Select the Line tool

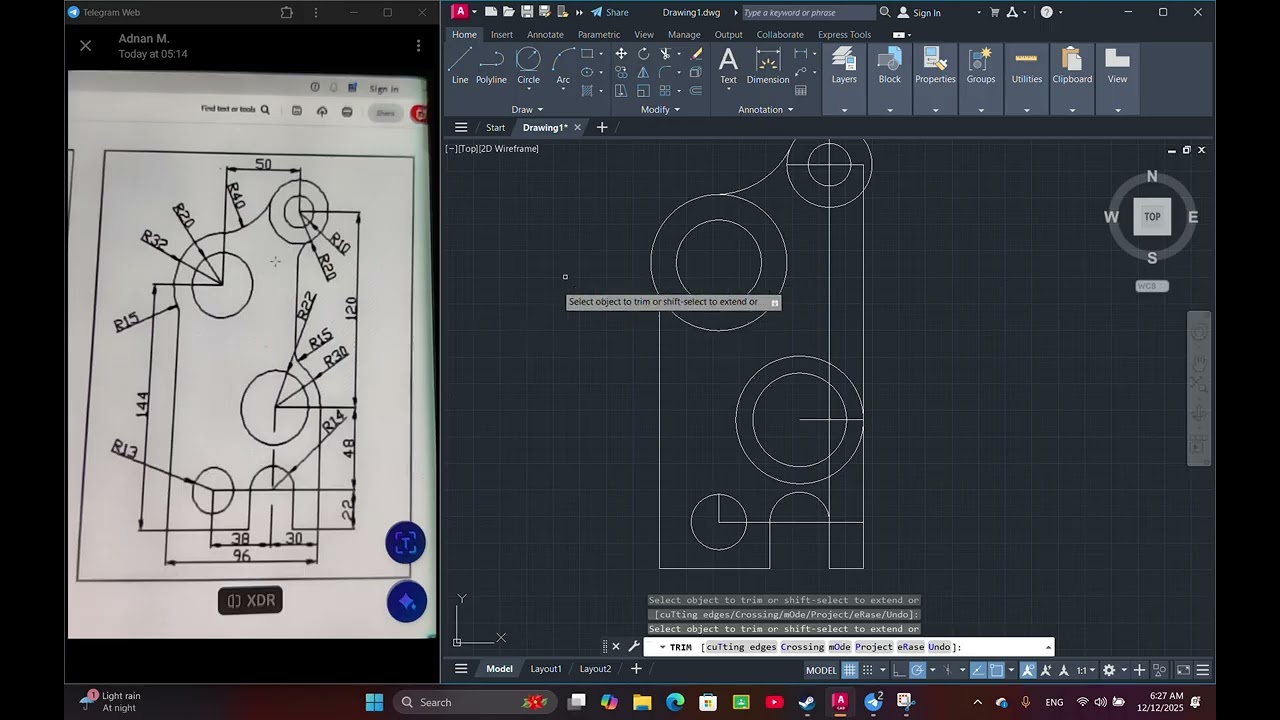[460, 66]
